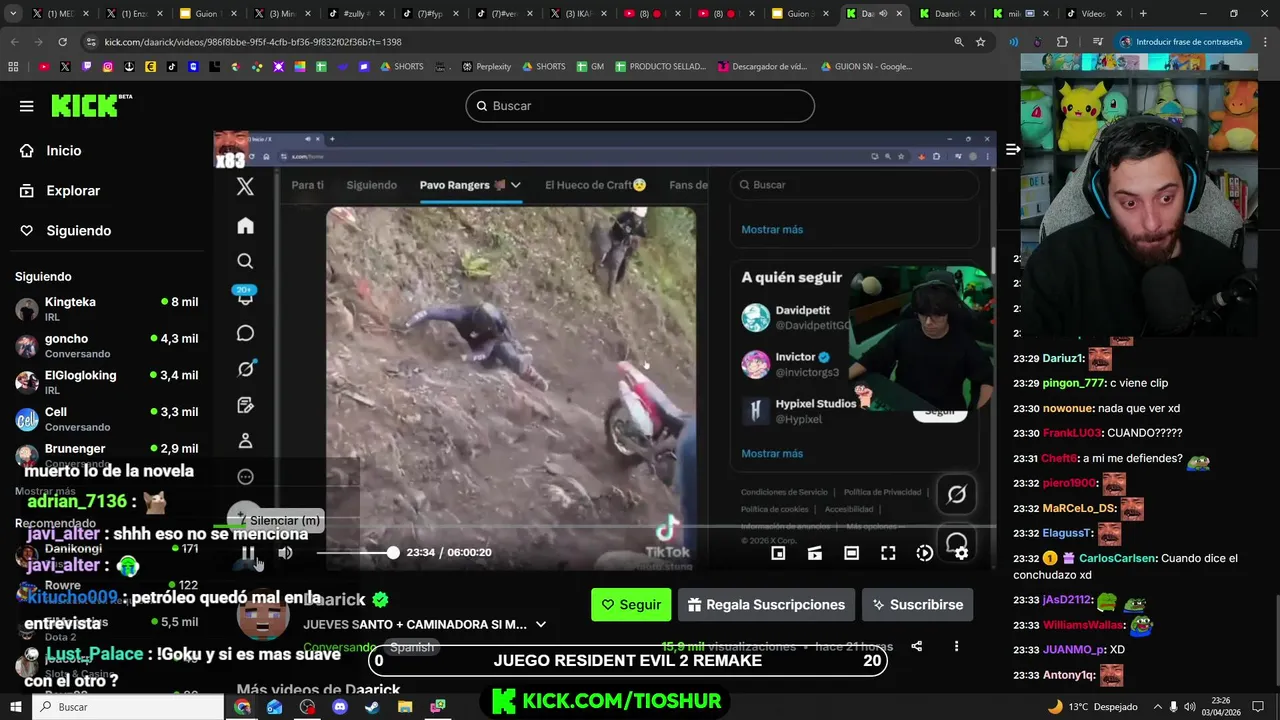Image resolution: width=1280 pixels, height=720 pixels.
Task: Mute the video with speaker icon
Action: pyautogui.click(x=285, y=553)
